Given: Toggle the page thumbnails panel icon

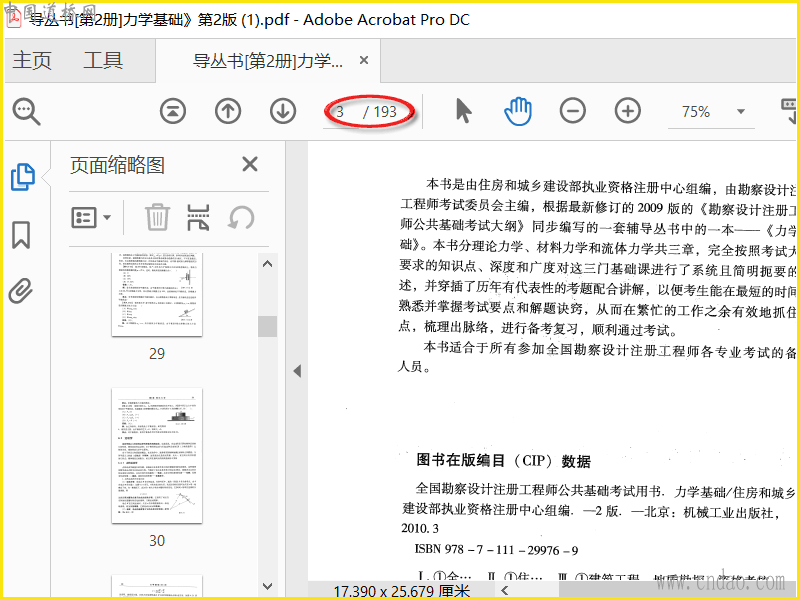Looking at the screenshot, I should point(23,177).
